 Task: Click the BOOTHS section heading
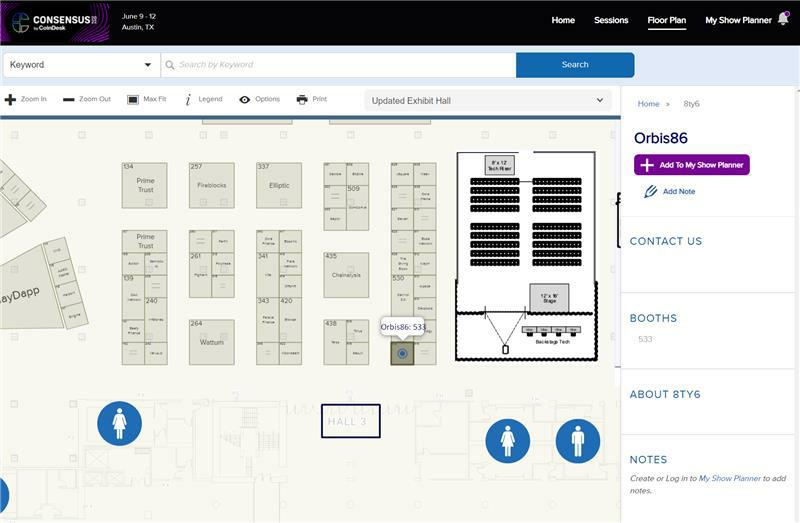(653, 318)
